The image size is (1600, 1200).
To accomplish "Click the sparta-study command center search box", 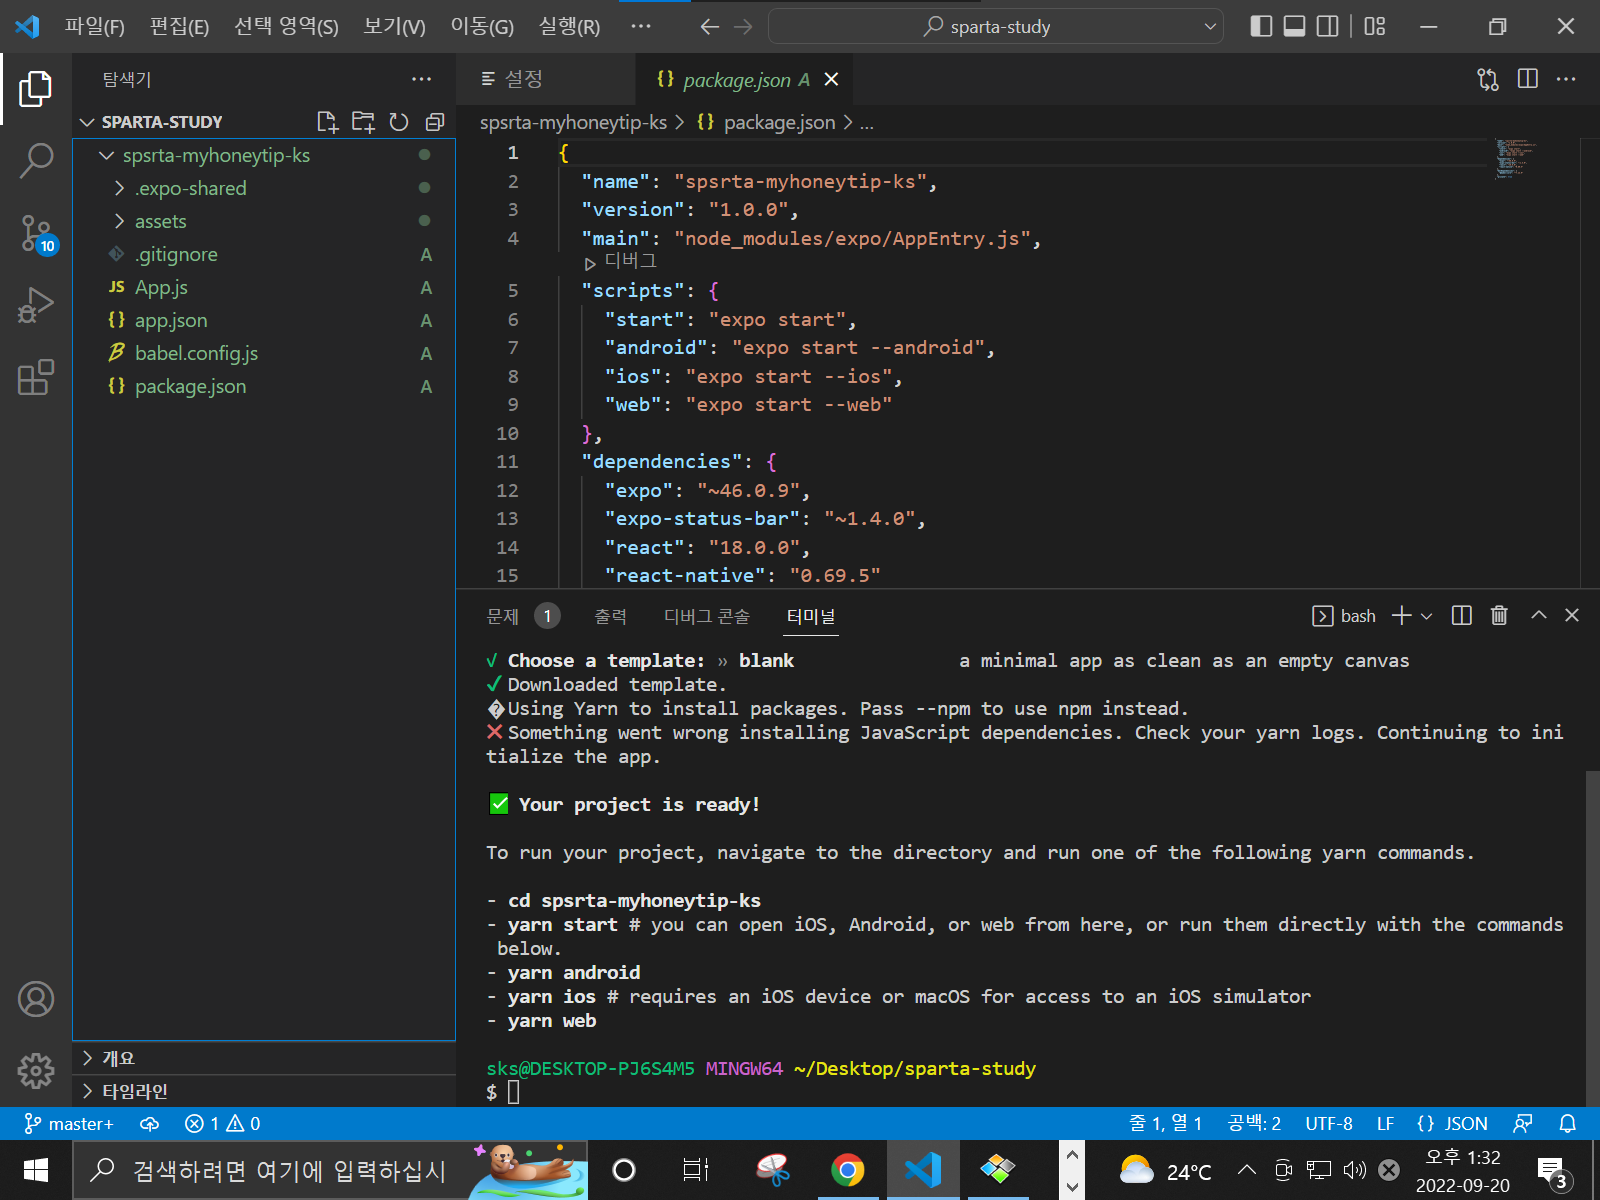I will (x=996, y=27).
